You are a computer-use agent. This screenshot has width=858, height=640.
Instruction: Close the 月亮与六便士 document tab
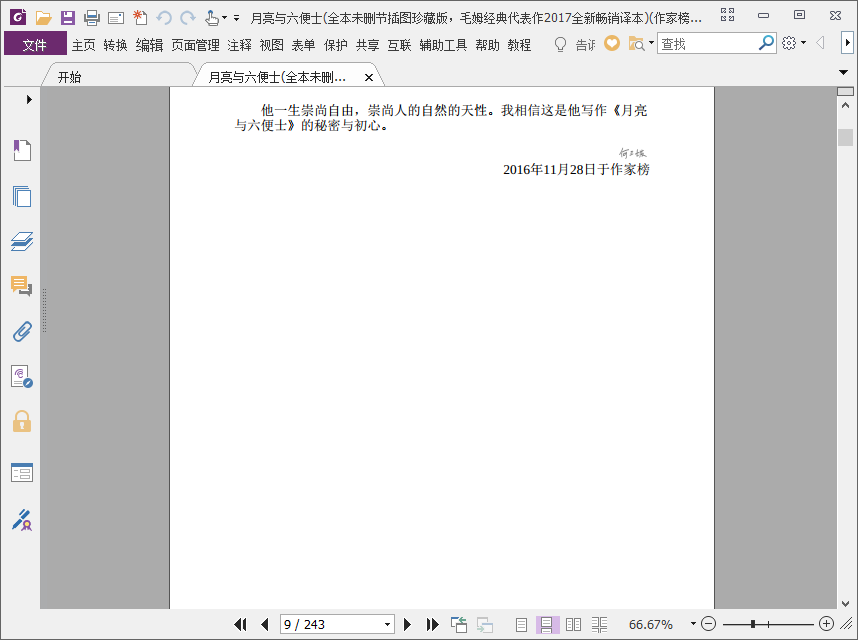(x=369, y=78)
